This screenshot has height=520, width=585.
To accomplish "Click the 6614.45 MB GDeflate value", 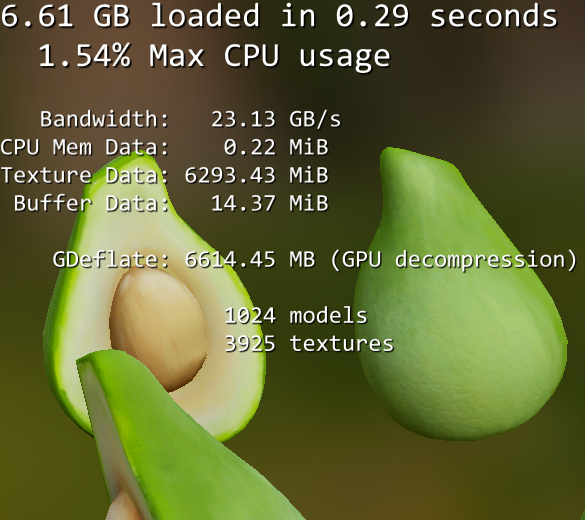I will click(x=250, y=260).
